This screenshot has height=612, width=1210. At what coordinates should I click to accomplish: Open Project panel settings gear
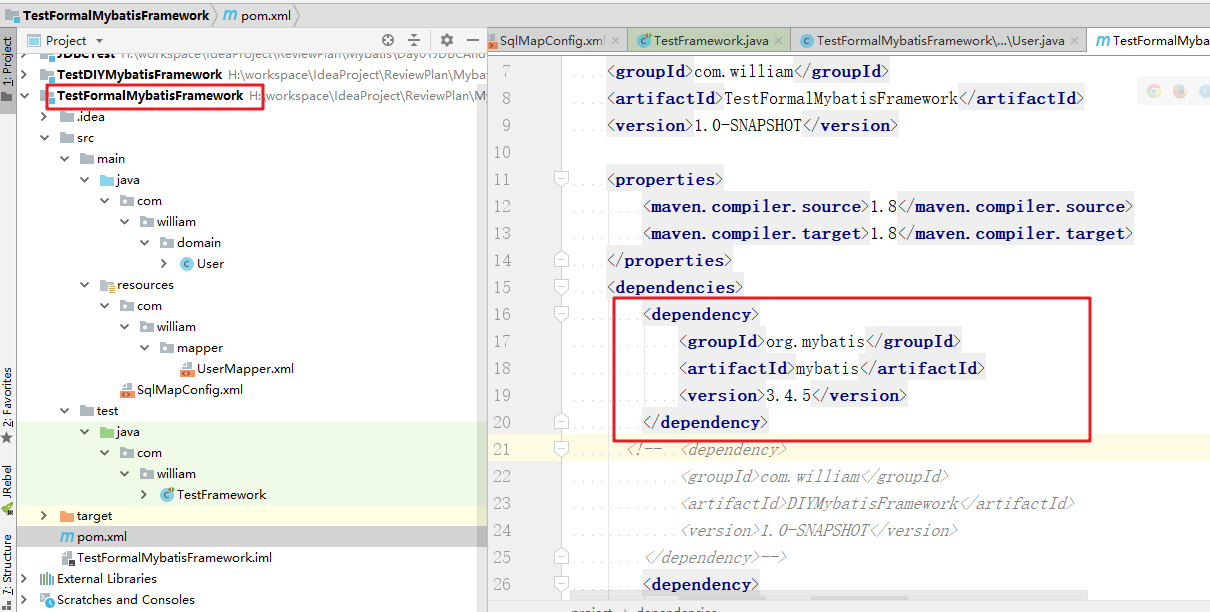[446, 41]
